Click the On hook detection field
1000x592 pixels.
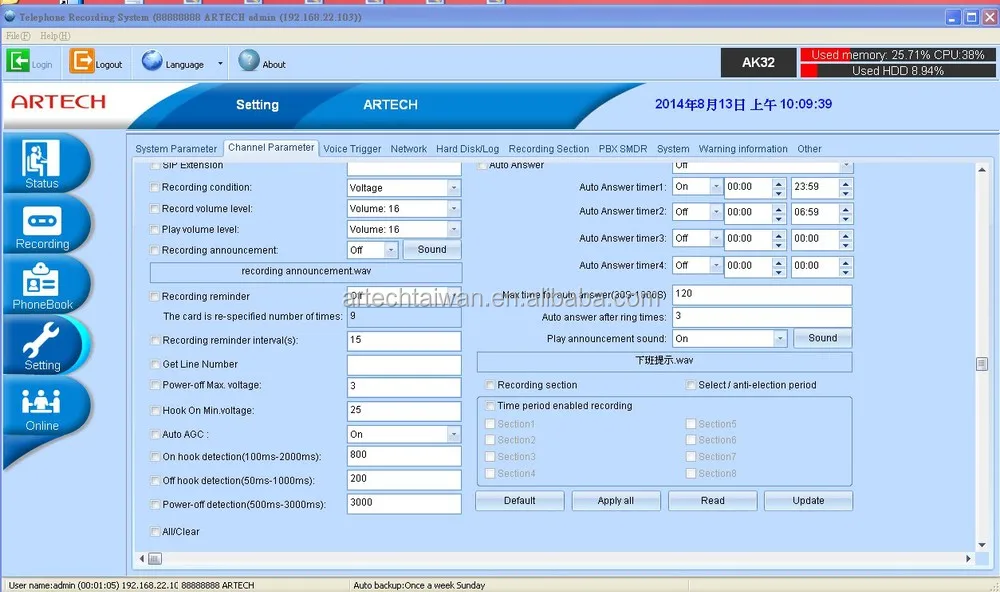[x=404, y=455]
